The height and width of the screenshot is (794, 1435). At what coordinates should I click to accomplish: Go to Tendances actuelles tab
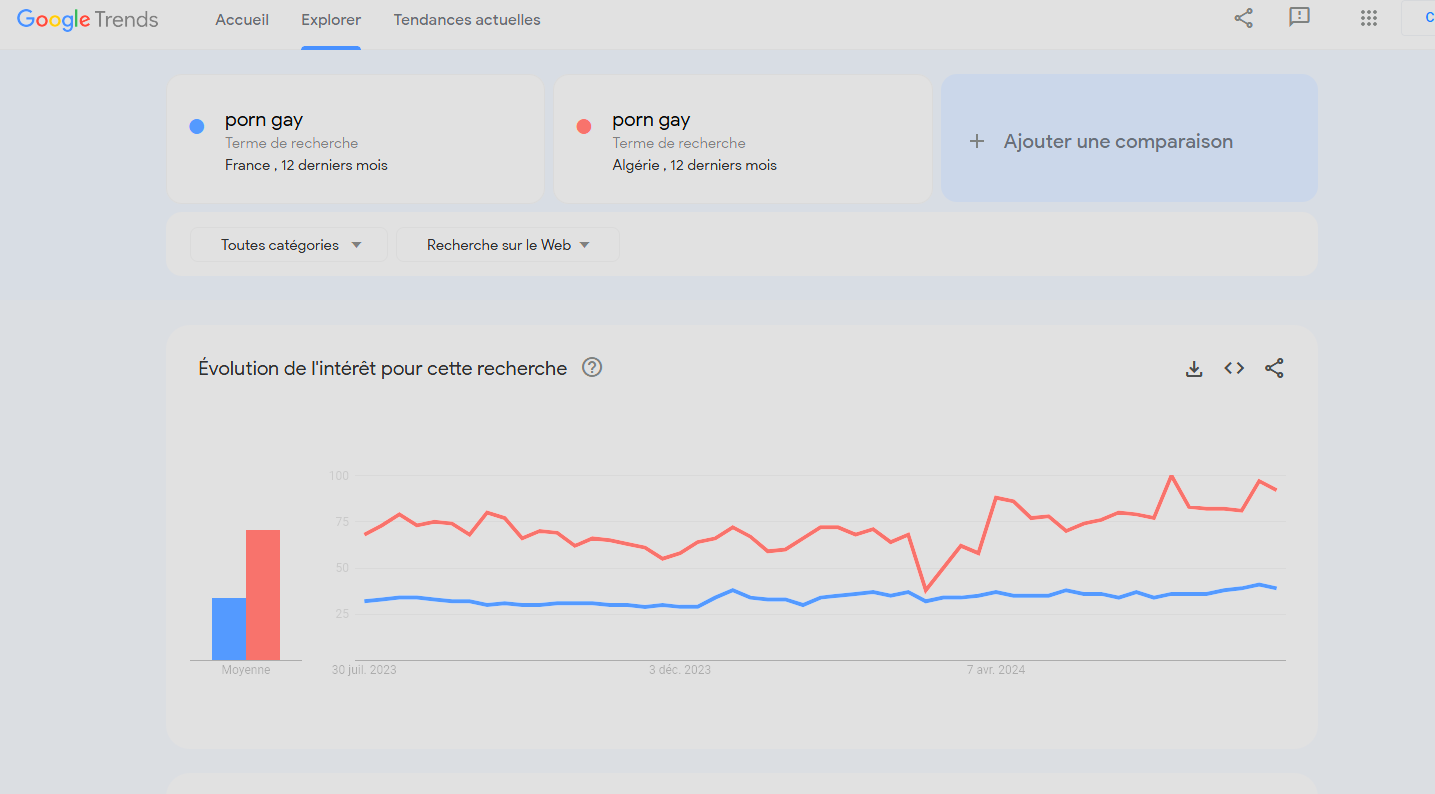click(467, 20)
